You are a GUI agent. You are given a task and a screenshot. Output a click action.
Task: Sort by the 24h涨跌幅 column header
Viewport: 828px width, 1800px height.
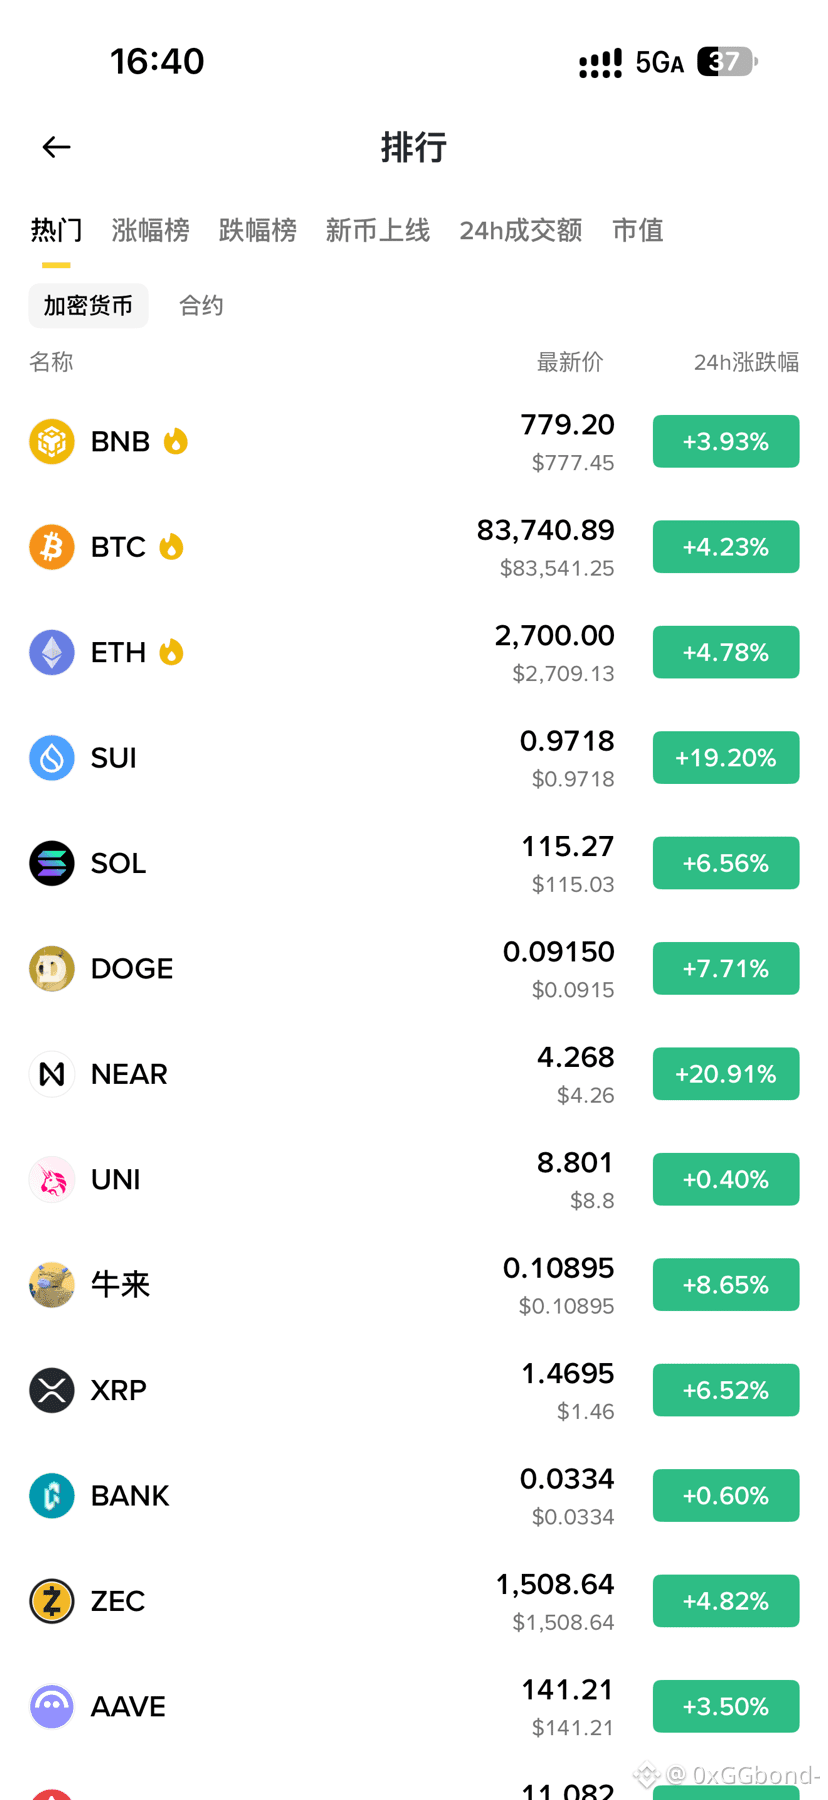[746, 362]
